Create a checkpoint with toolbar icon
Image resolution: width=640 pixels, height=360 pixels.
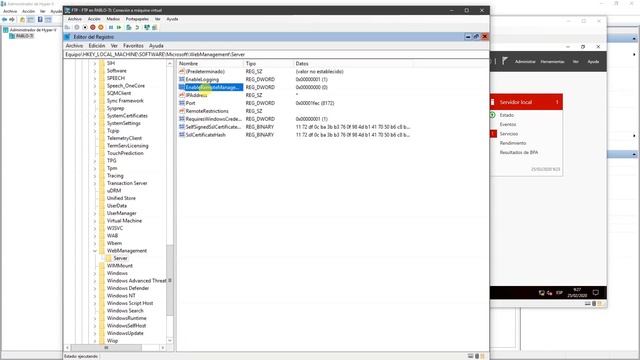point(129,27)
